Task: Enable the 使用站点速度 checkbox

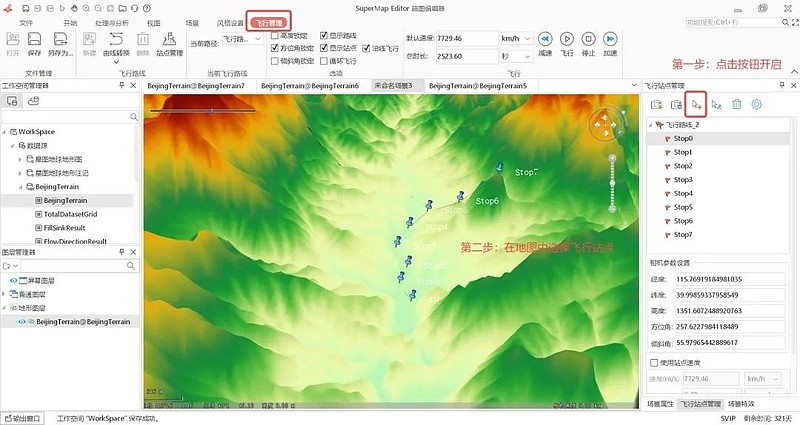Action: 654,362
